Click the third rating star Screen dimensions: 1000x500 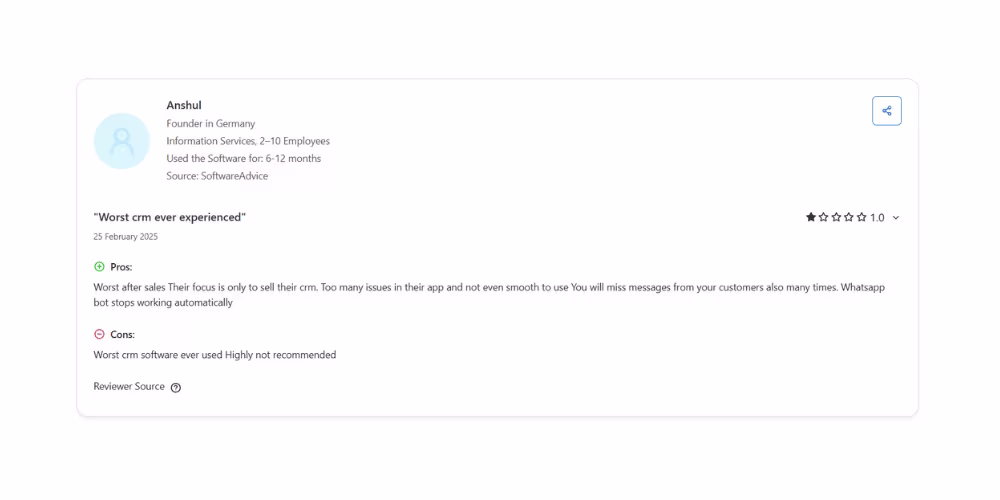pos(836,217)
